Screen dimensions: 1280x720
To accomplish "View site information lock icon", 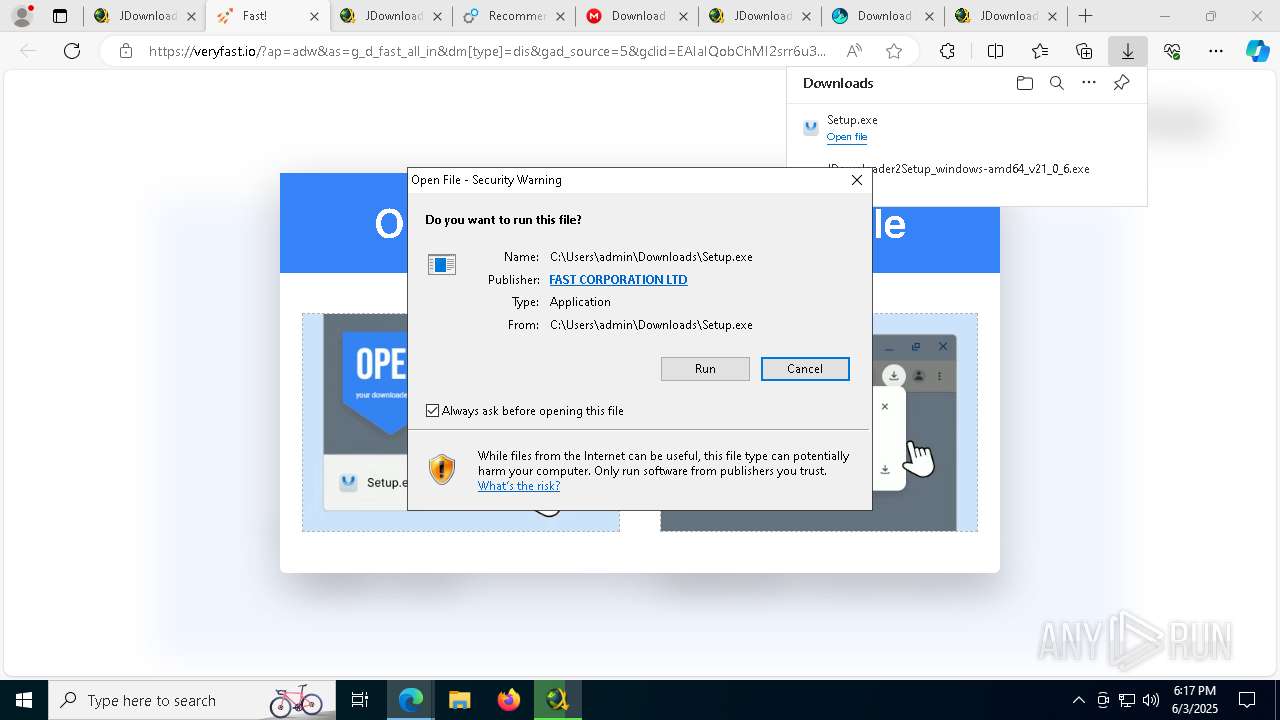I will [x=126, y=51].
